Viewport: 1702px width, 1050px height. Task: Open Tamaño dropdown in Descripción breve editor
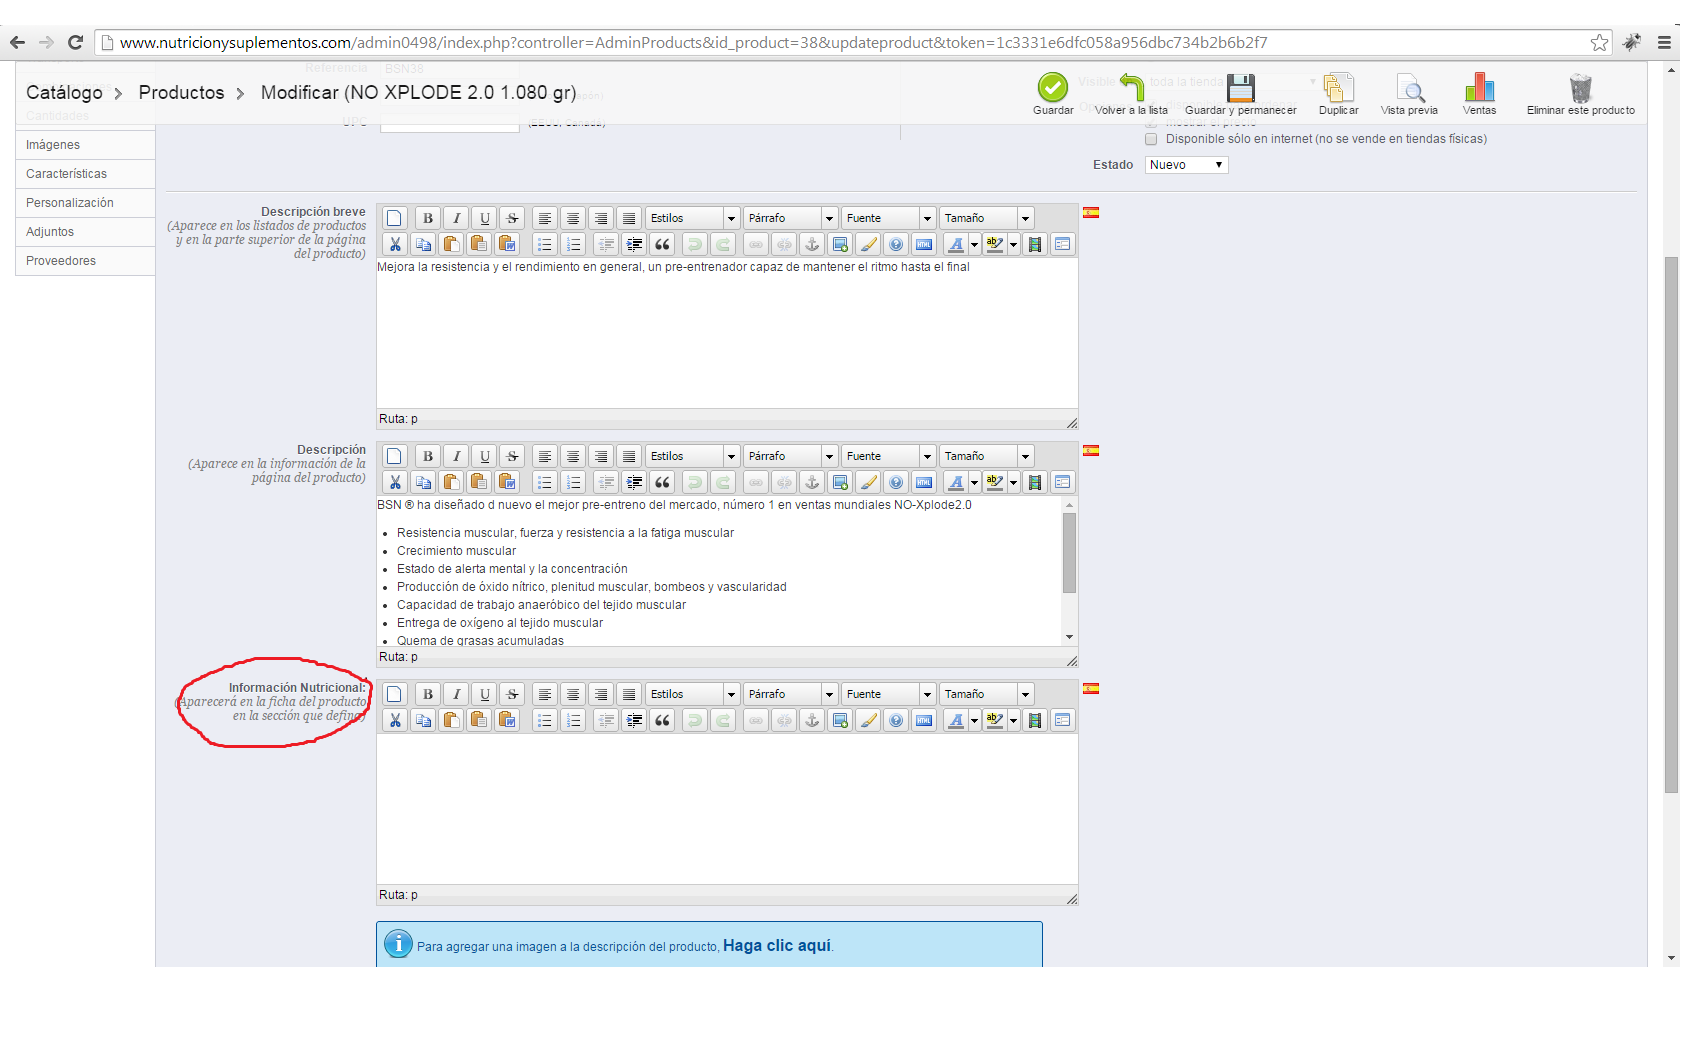(x=987, y=218)
